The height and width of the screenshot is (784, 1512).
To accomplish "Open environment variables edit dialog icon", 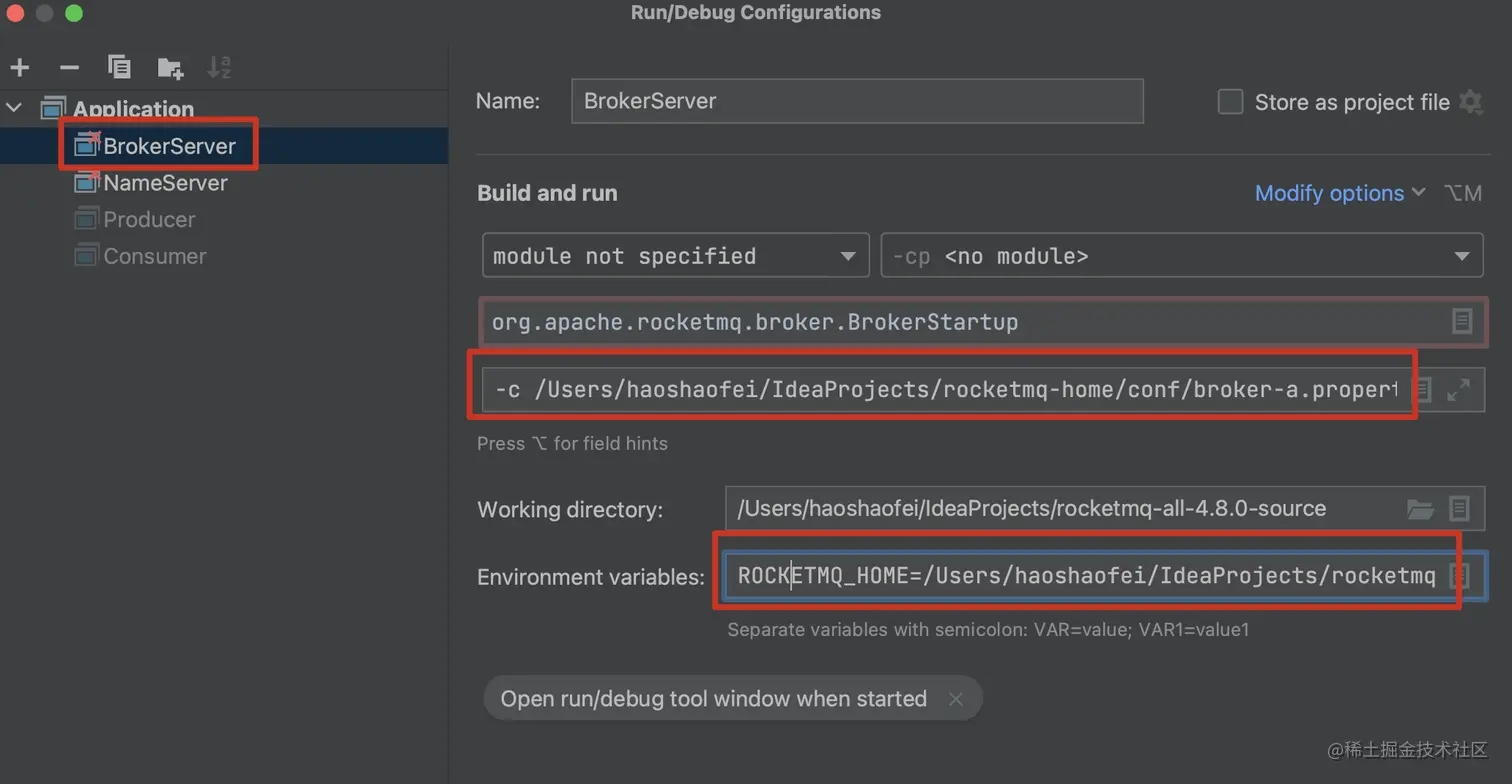I will tap(1460, 576).
